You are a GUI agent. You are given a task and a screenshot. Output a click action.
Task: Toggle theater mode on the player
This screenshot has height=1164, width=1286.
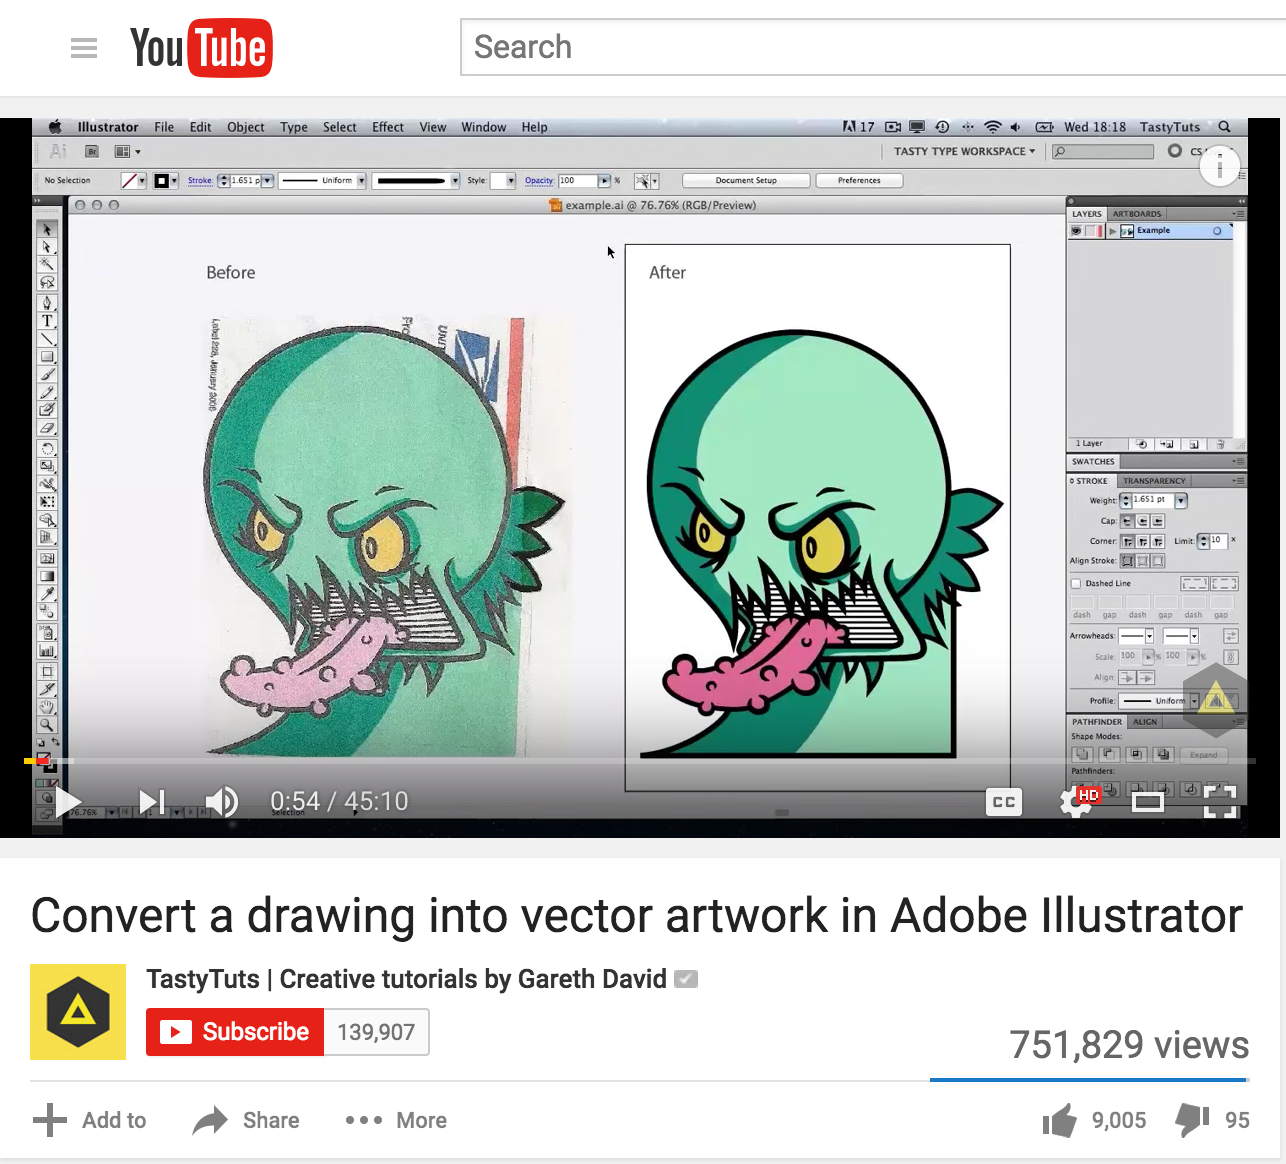pyautogui.click(x=1148, y=801)
